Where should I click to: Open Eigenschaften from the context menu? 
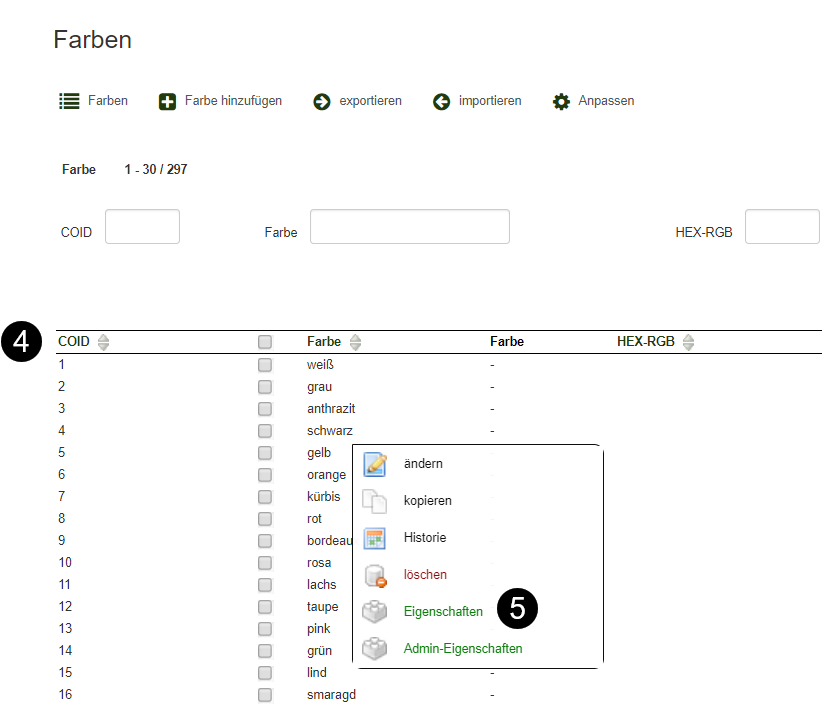pos(442,612)
